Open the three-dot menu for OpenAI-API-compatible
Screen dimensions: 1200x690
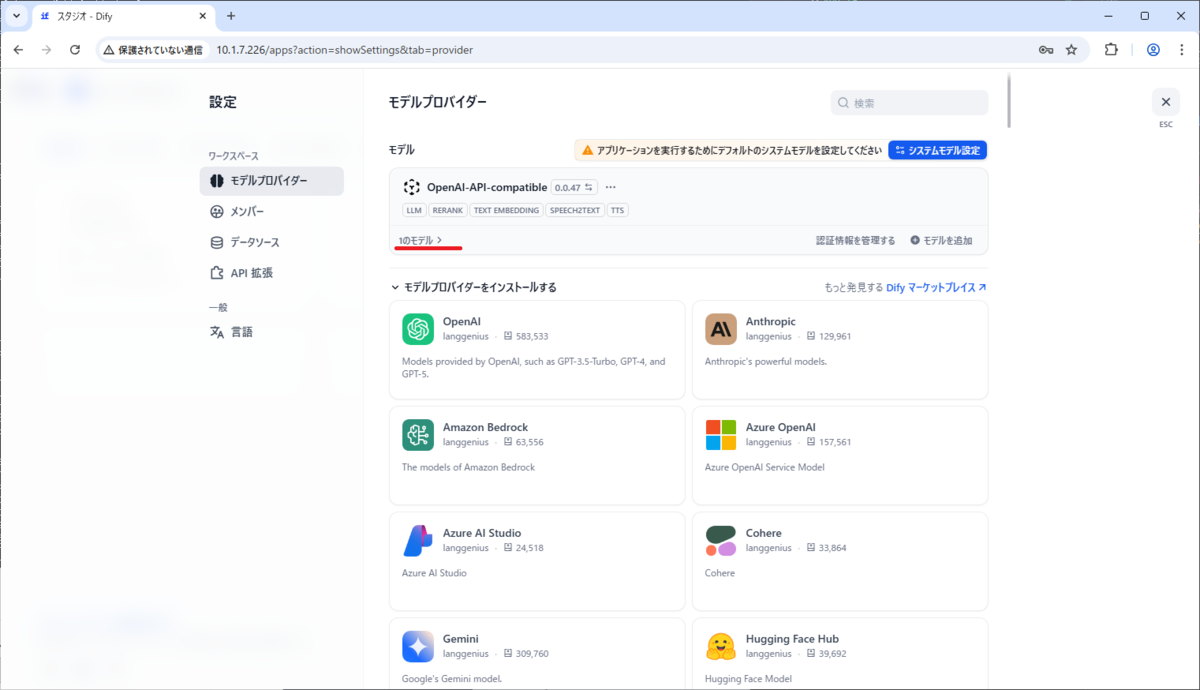[611, 187]
